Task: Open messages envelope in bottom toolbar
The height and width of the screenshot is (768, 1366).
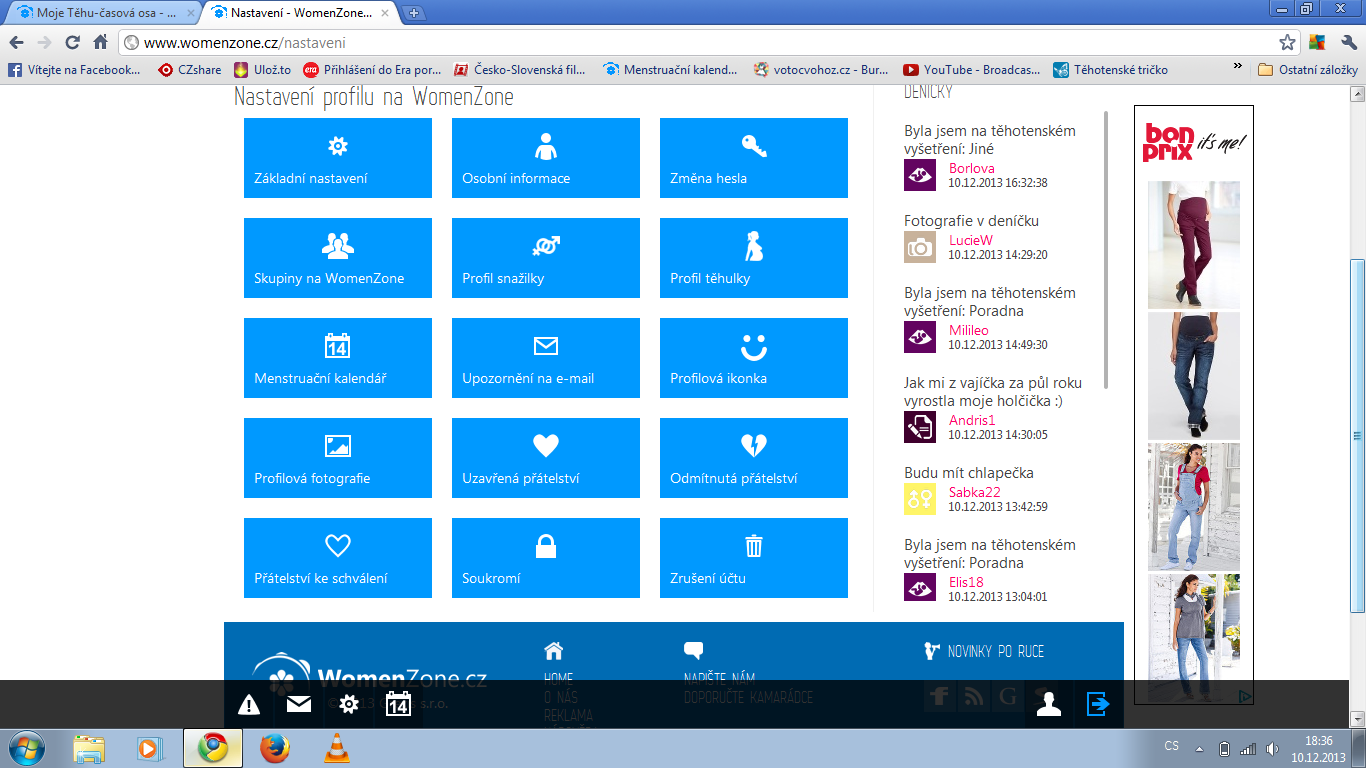Action: (x=299, y=705)
